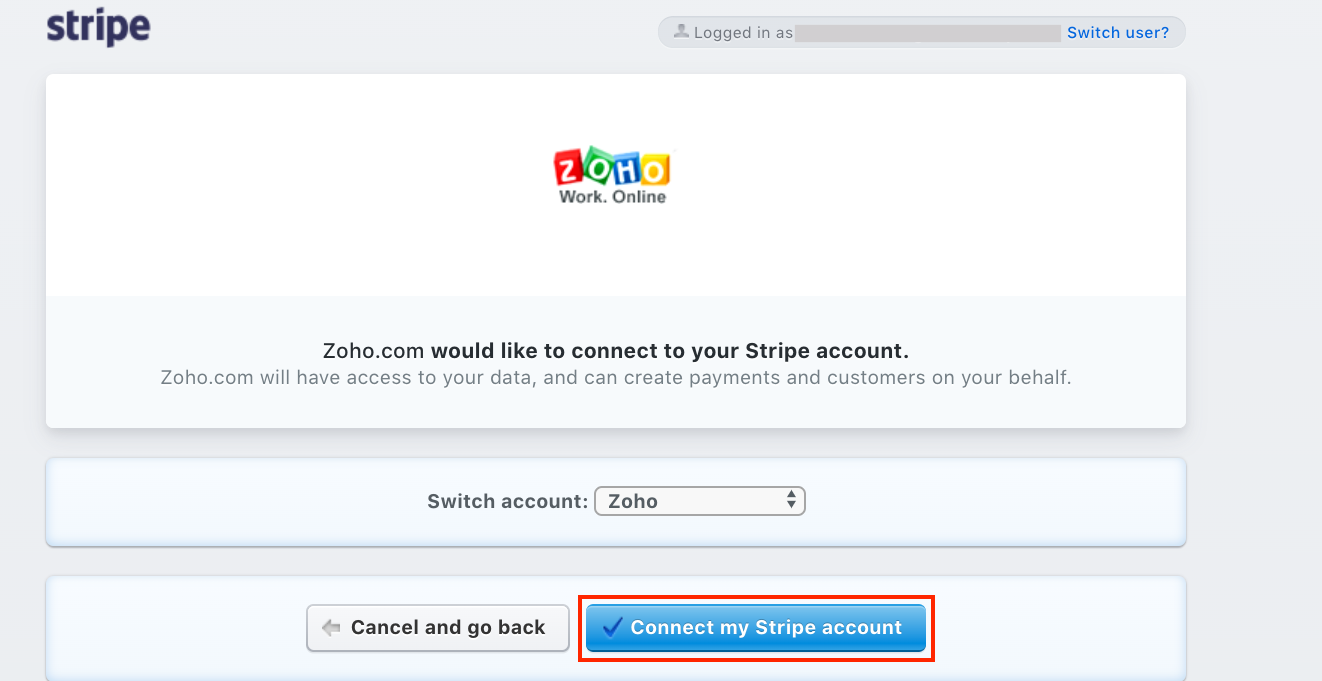1322x681 pixels.
Task: Open the 'Switch account' dropdown showing Zoho
Action: click(699, 500)
